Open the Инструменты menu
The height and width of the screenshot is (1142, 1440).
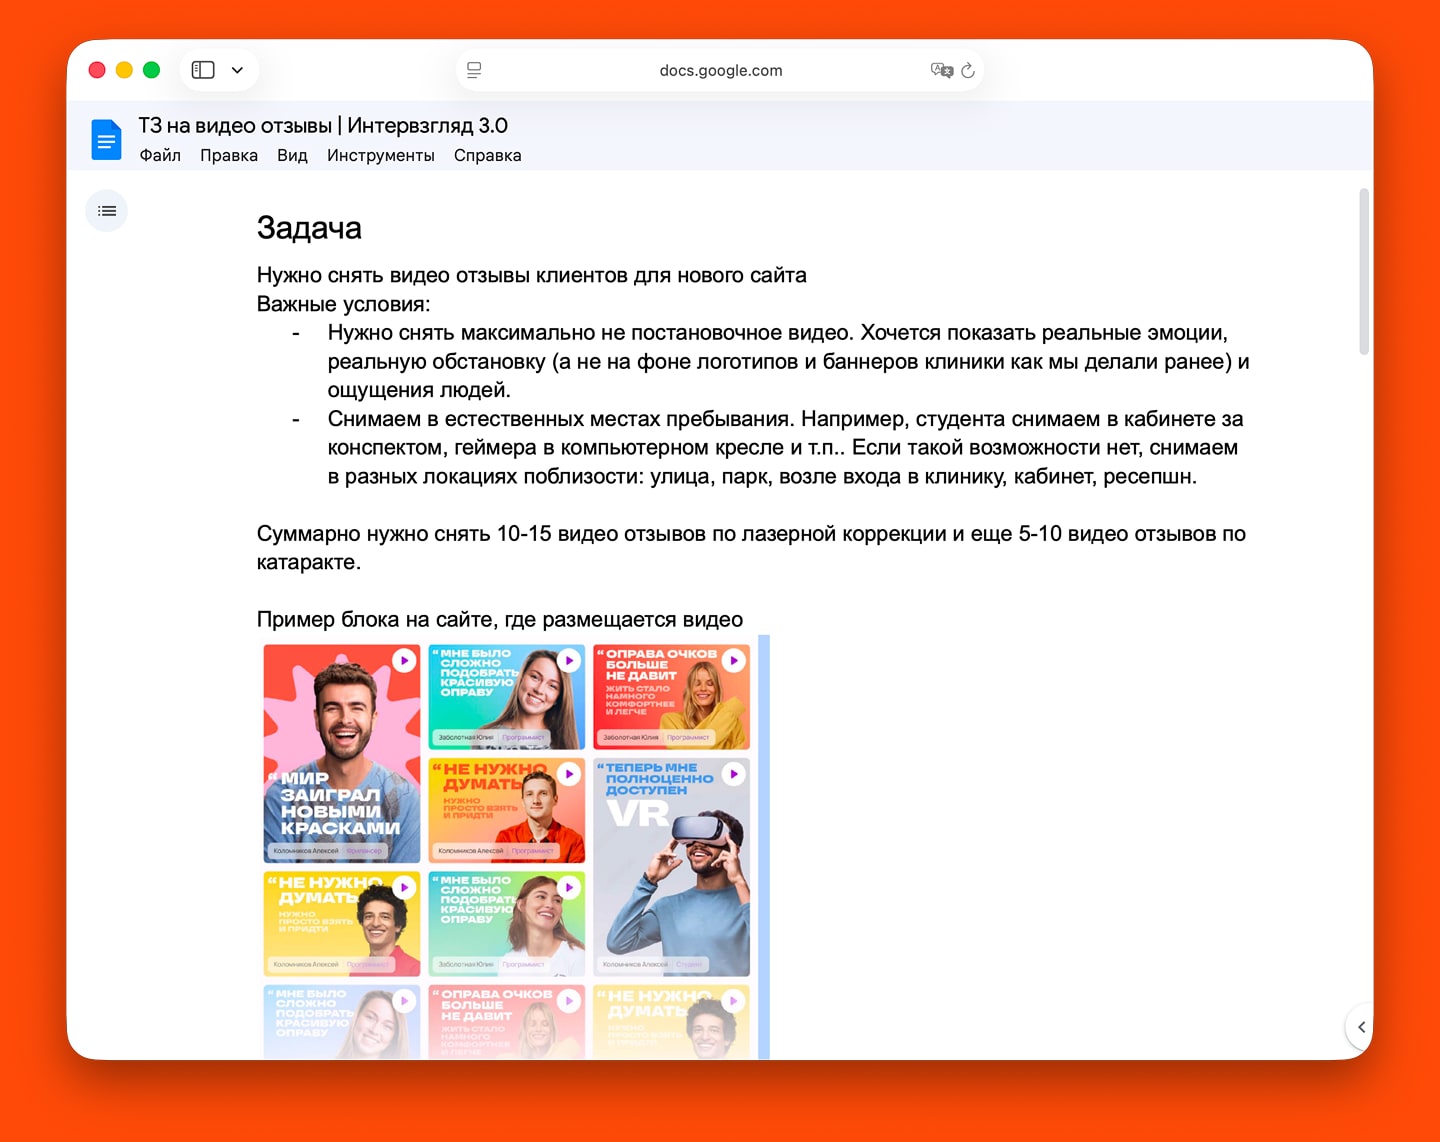[381, 155]
